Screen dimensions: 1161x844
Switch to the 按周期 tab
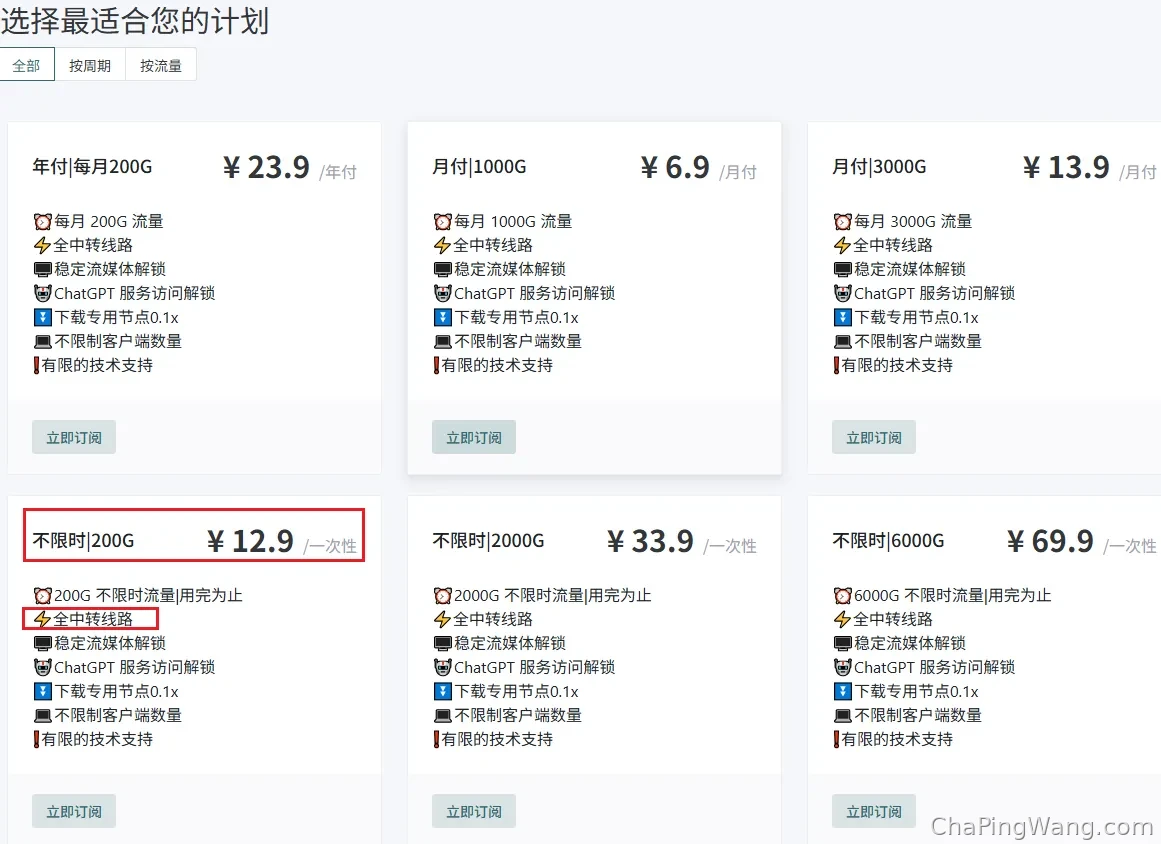coord(90,65)
